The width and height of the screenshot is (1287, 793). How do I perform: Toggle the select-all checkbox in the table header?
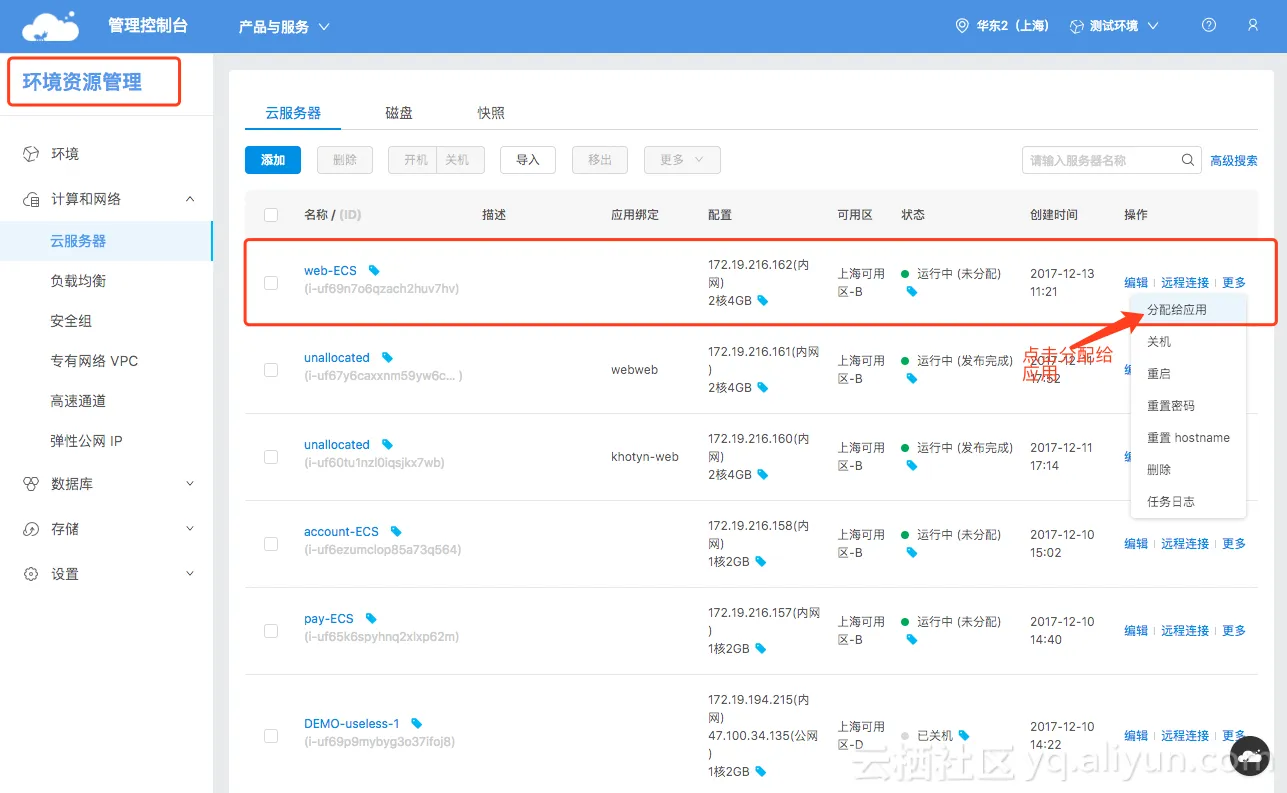271,215
